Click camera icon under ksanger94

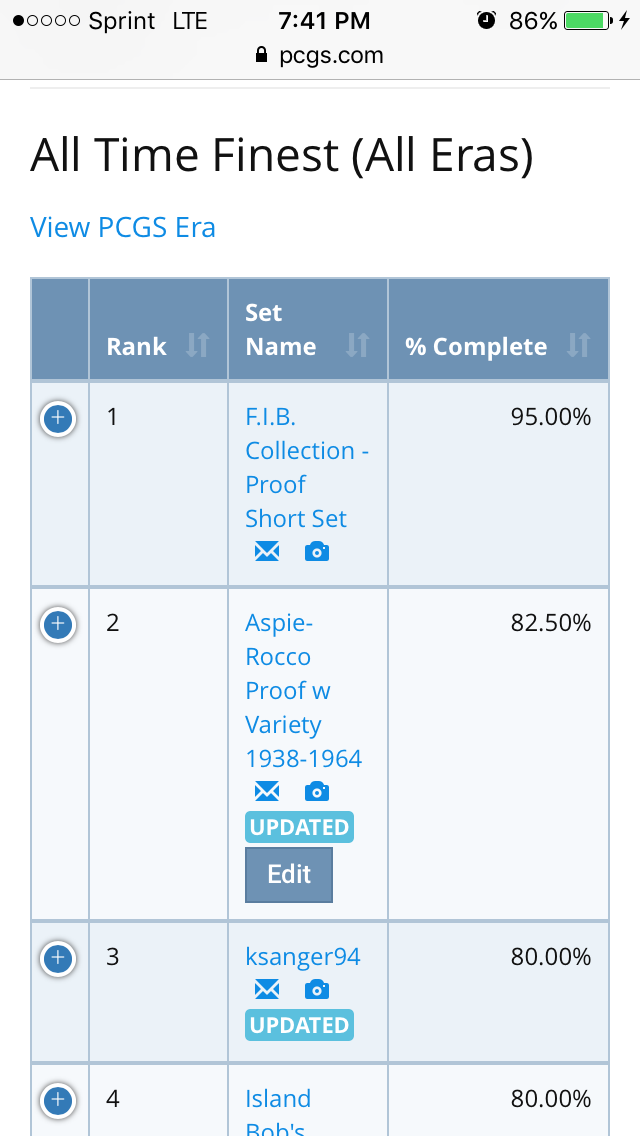coord(317,990)
